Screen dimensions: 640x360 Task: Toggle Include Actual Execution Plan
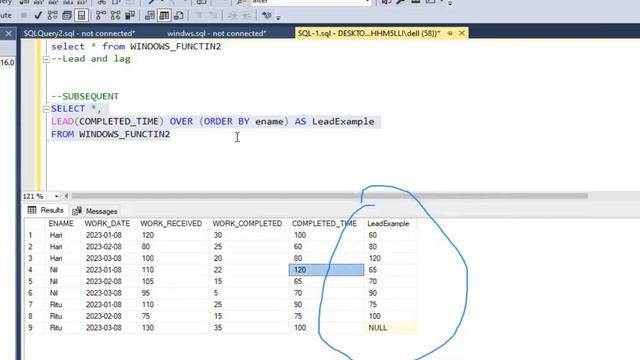tap(101, 16)
